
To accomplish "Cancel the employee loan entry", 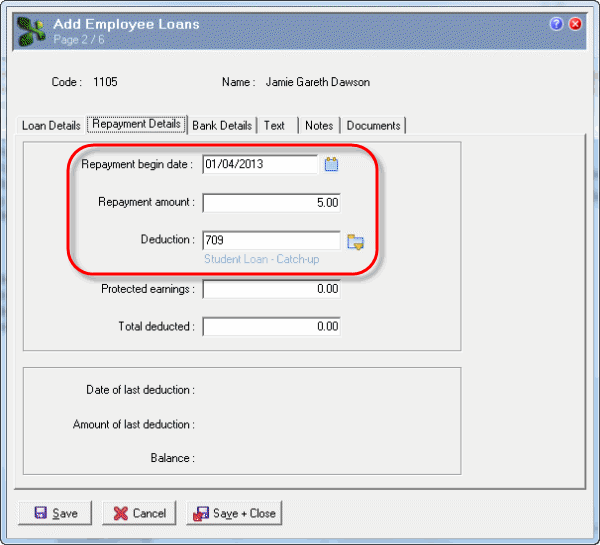I will tap(139, 513).
